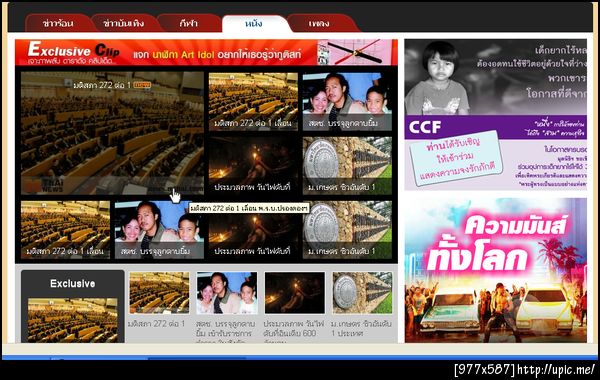Click ม.เกษตร medallion thumbnail in gray Exclusive section
600x380 pixels.
[362, 293]
